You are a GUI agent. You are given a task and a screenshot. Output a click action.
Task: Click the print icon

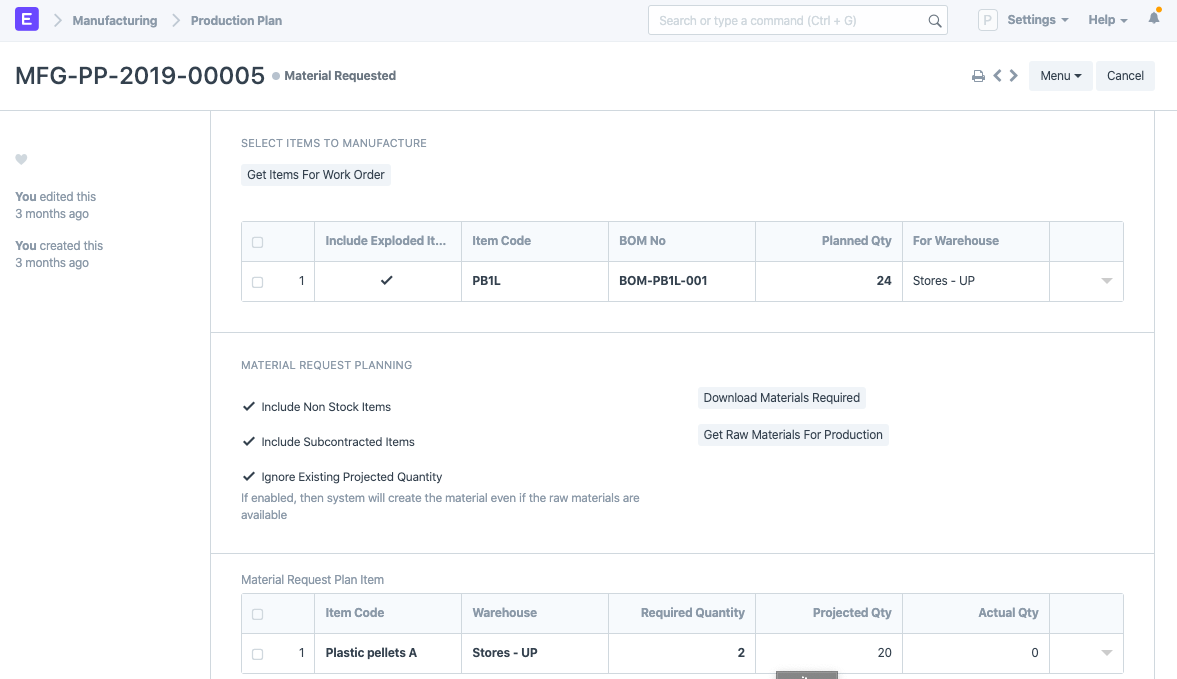pyautogui.click(x=978, y=75)
